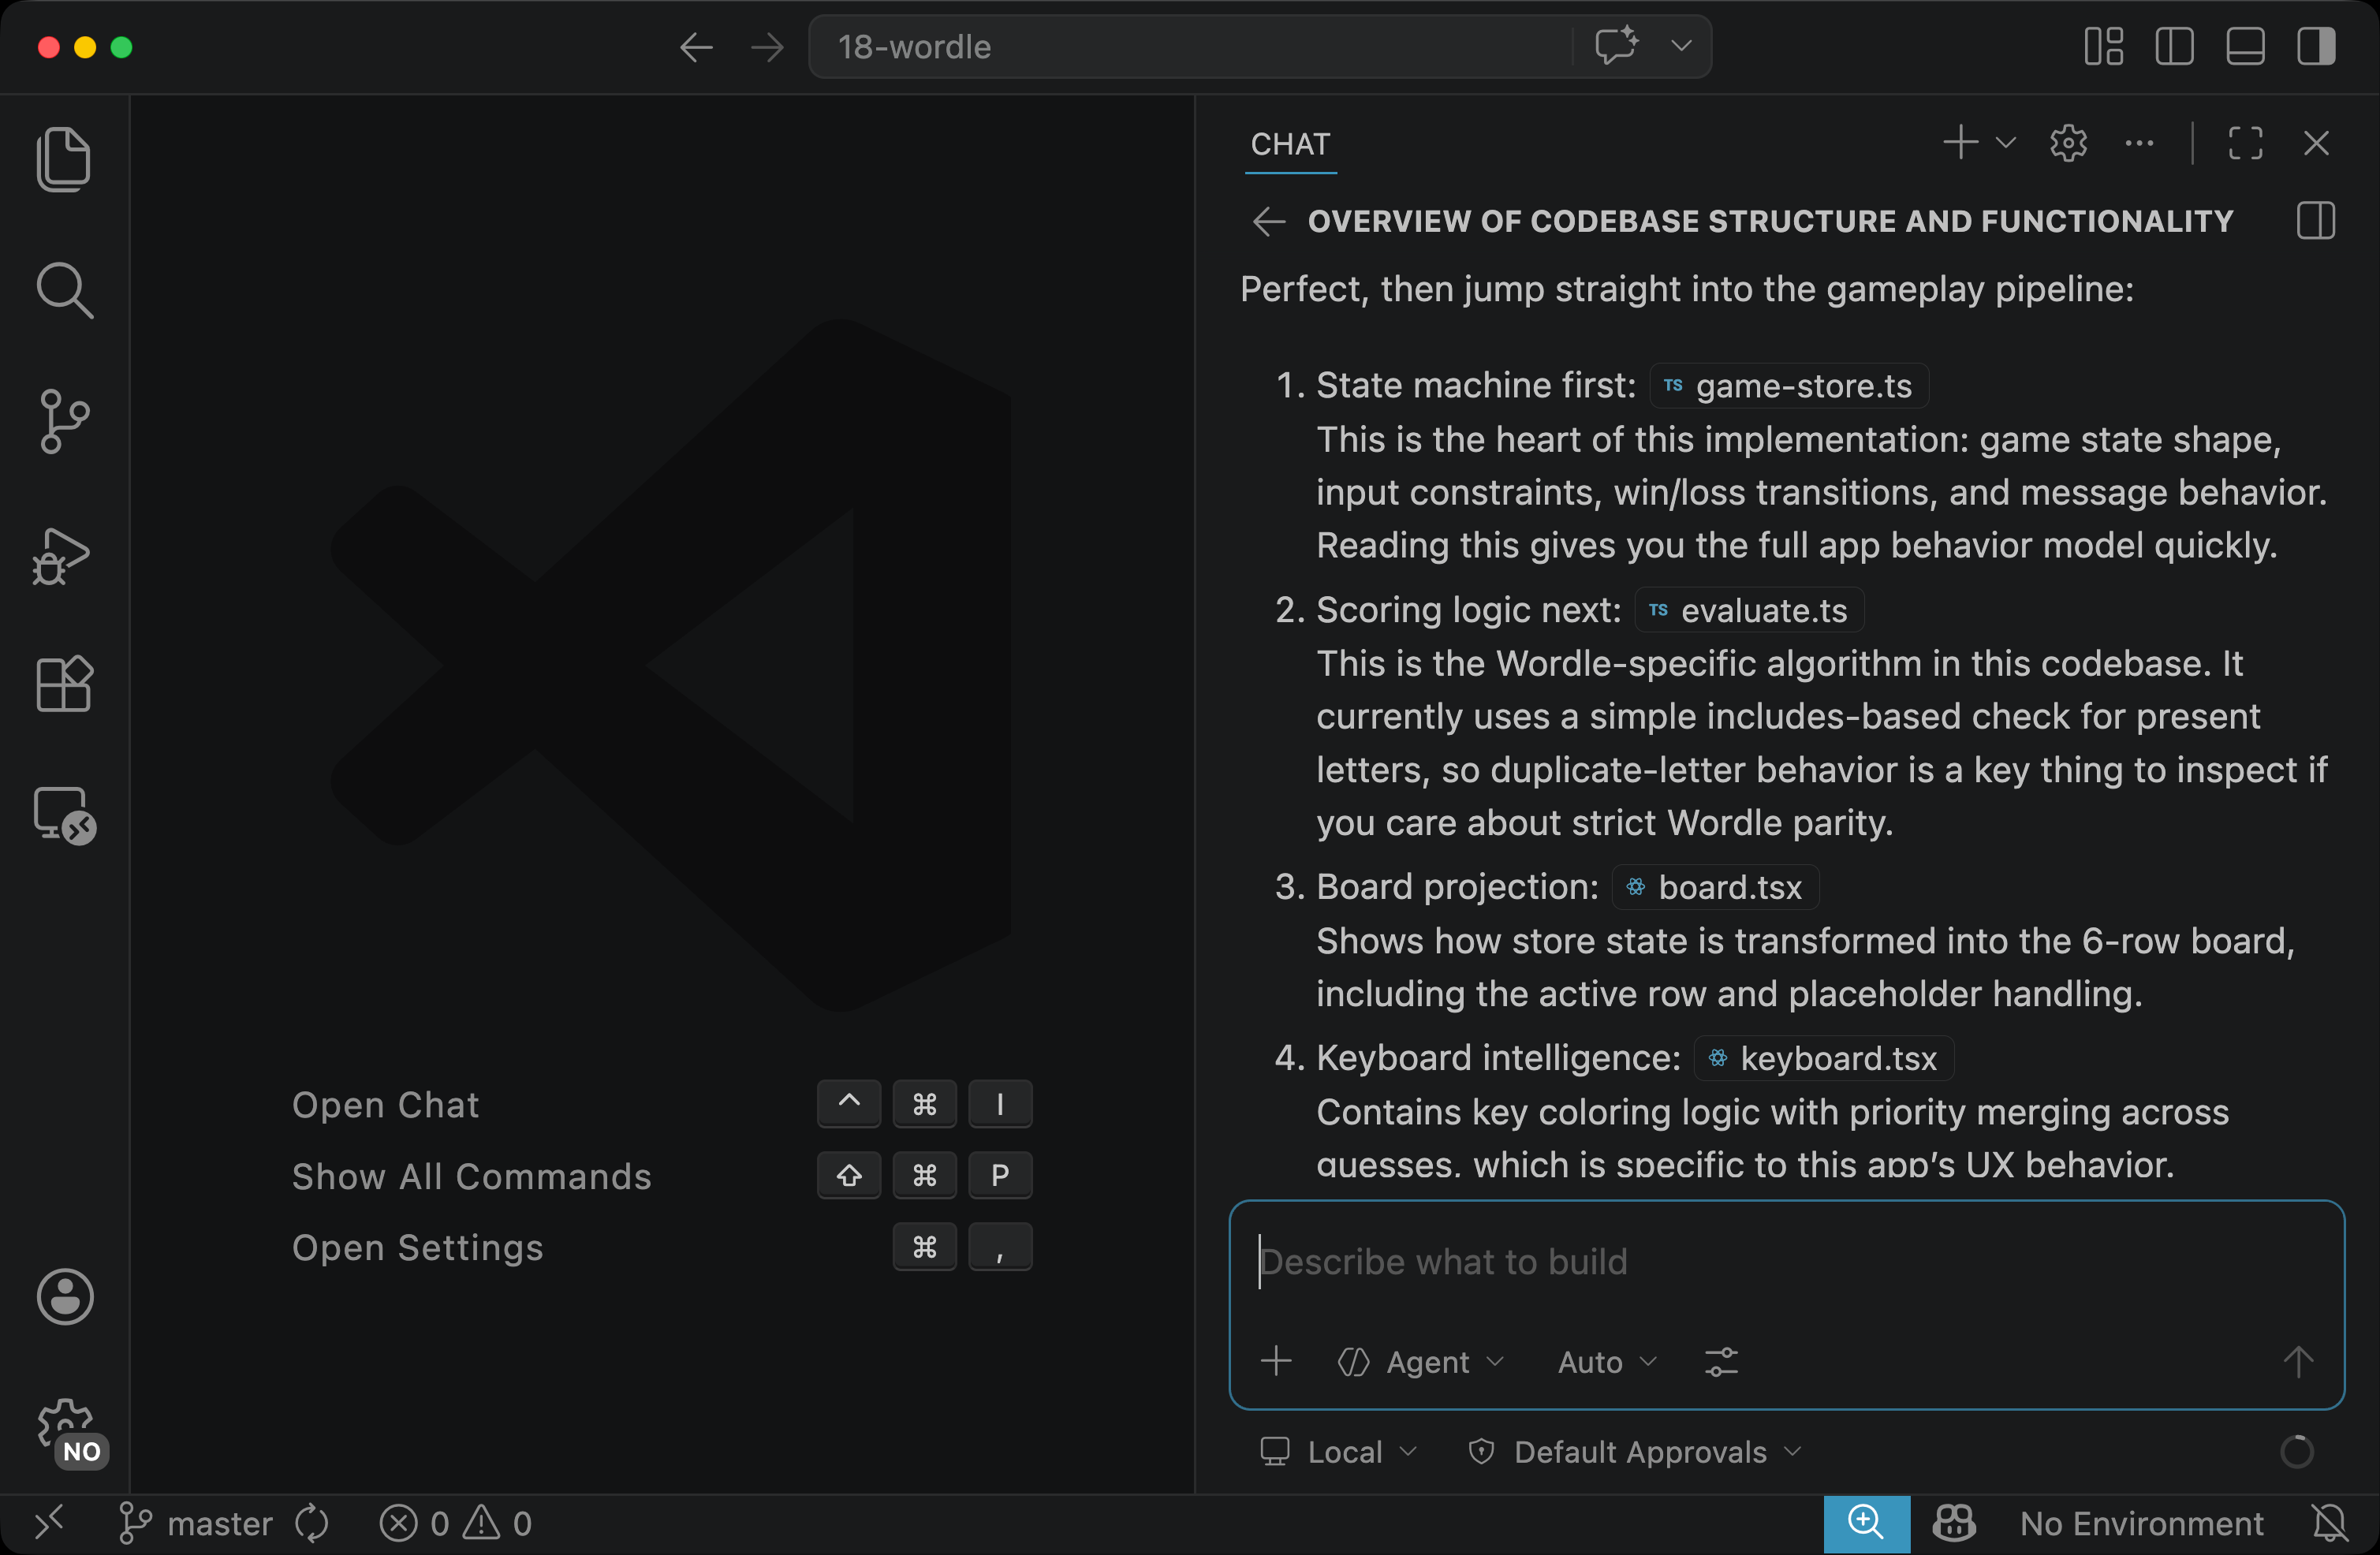Open the Local session target dropdown
2380x1555 pixels.
tap(1338, 1451)
